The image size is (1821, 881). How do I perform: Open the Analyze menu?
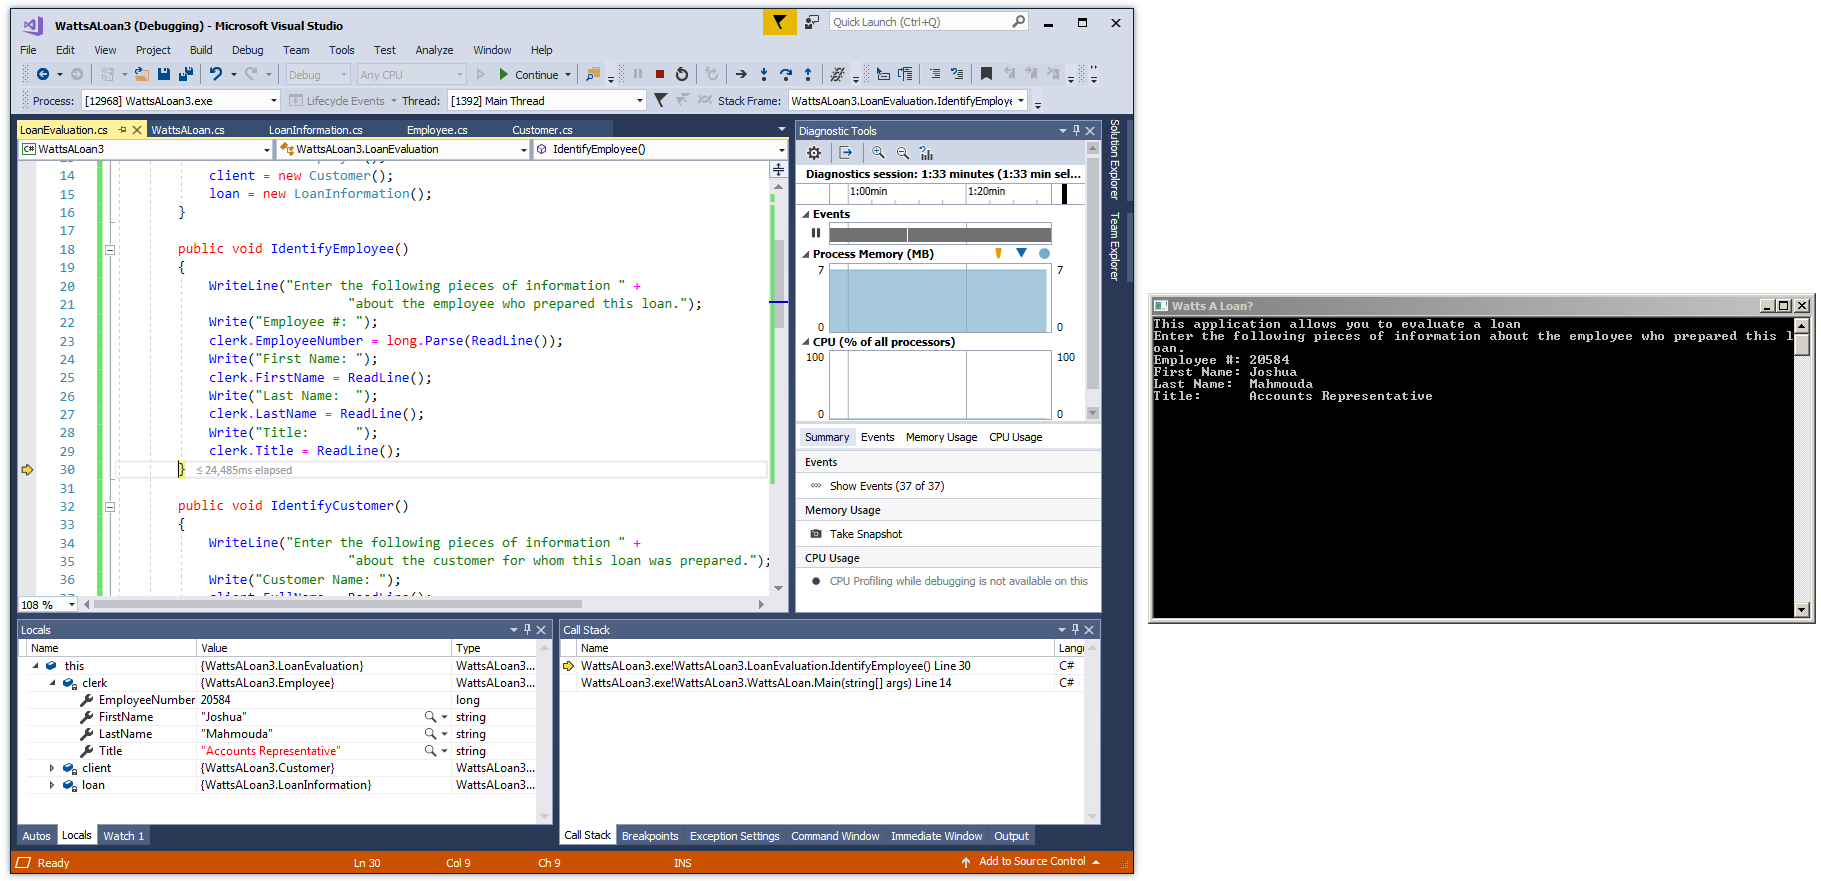pyautogui.click(x=434, y=50)
